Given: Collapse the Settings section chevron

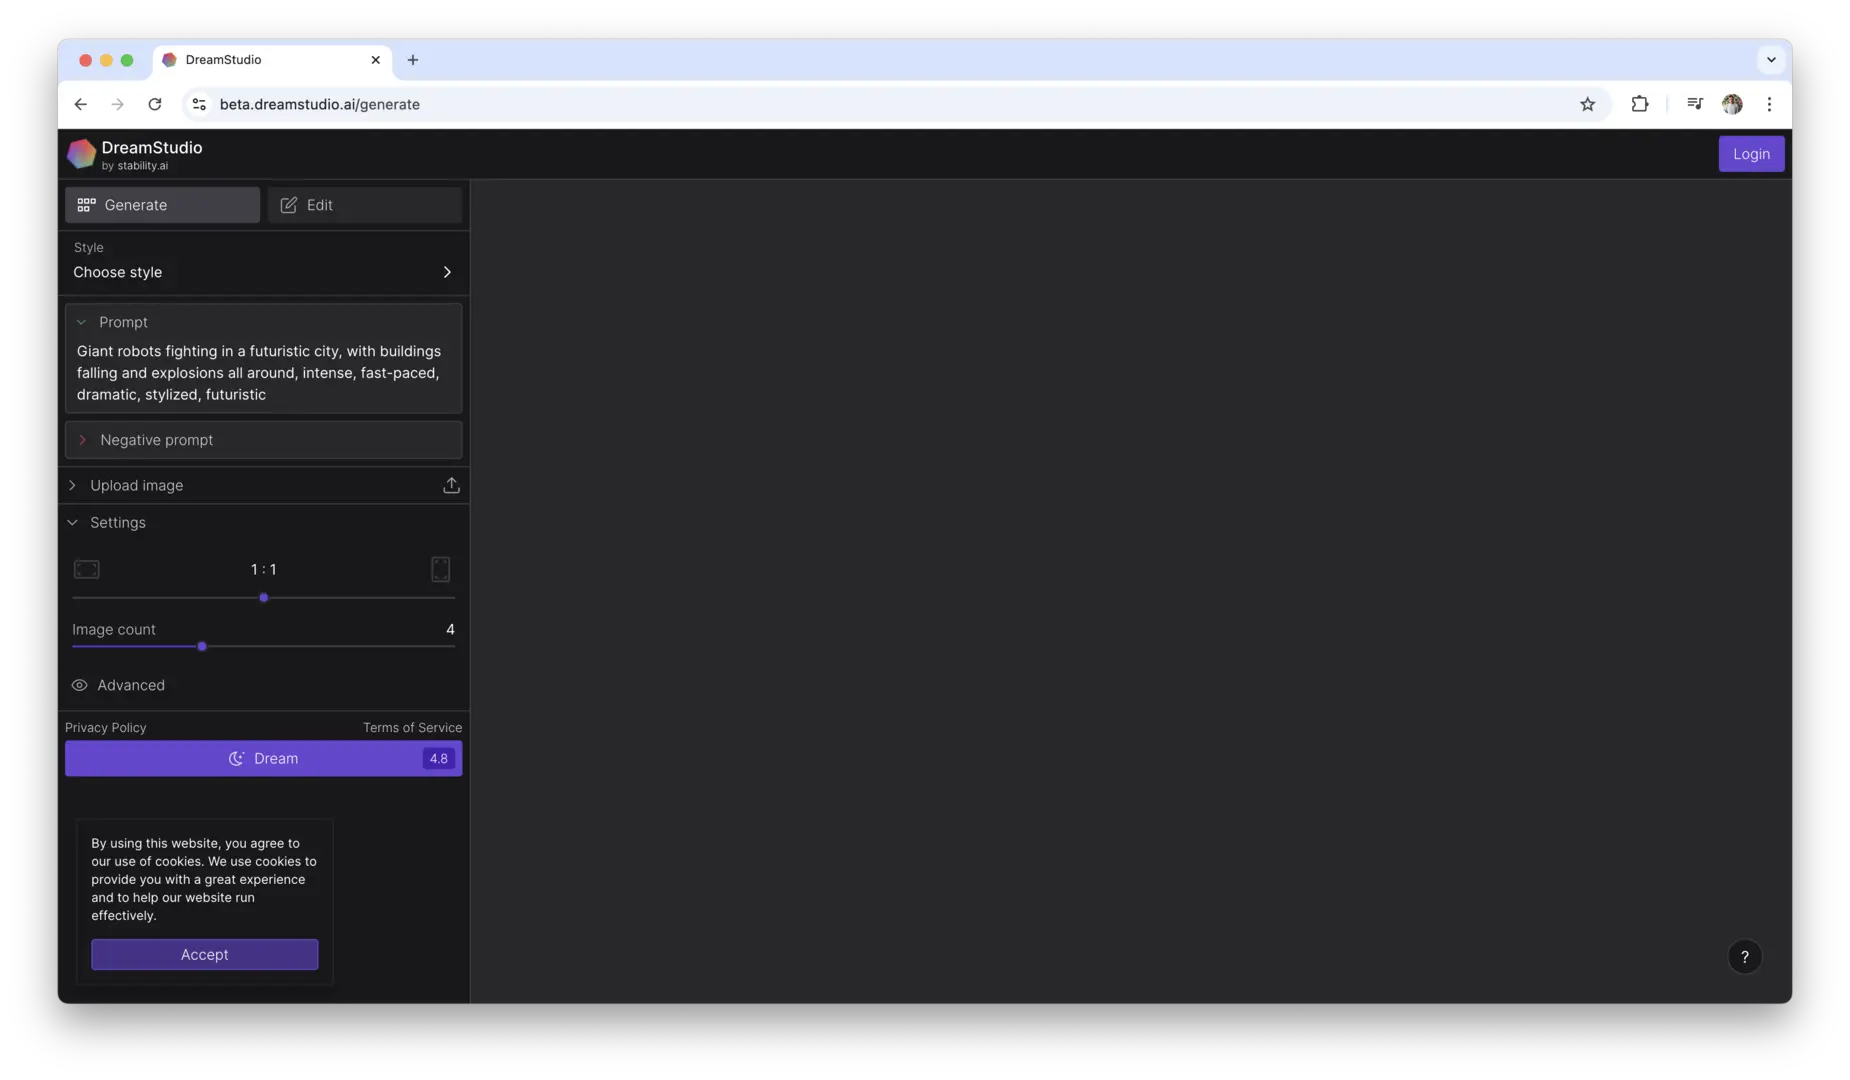Looking at the screenshot, I should [x=72, y=523].
